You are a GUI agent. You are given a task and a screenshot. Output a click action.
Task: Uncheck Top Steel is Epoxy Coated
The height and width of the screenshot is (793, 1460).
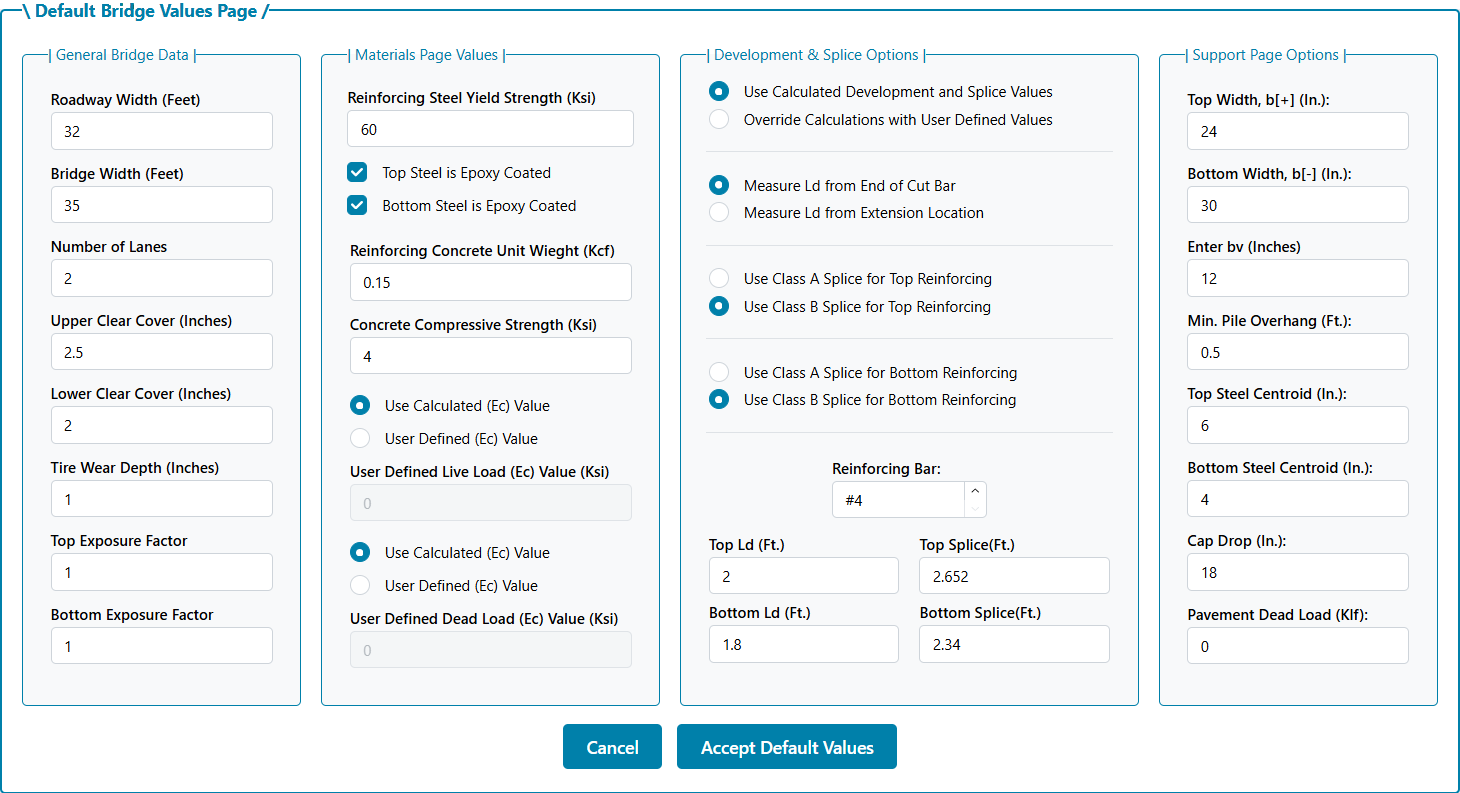click(x=357, y=173)
